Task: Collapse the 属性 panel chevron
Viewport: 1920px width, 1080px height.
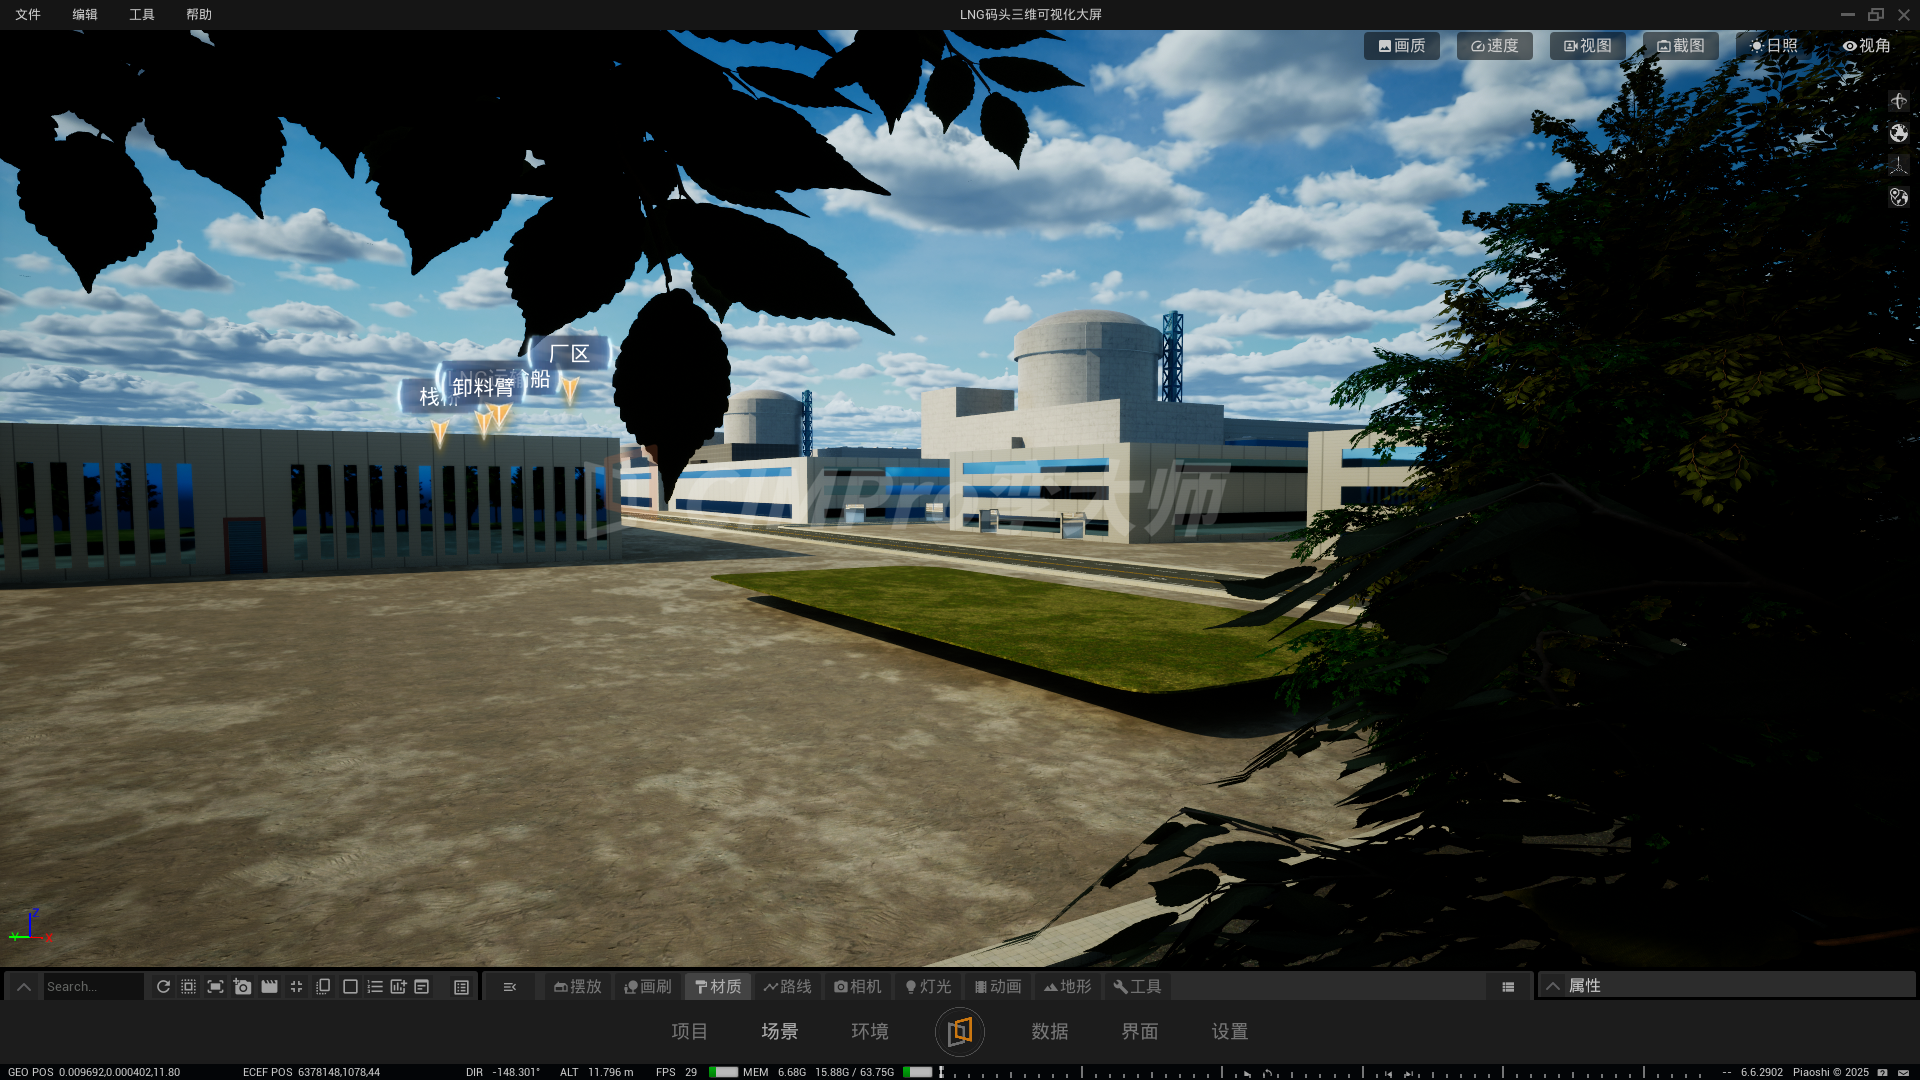Action: [x=1553, y=986]
